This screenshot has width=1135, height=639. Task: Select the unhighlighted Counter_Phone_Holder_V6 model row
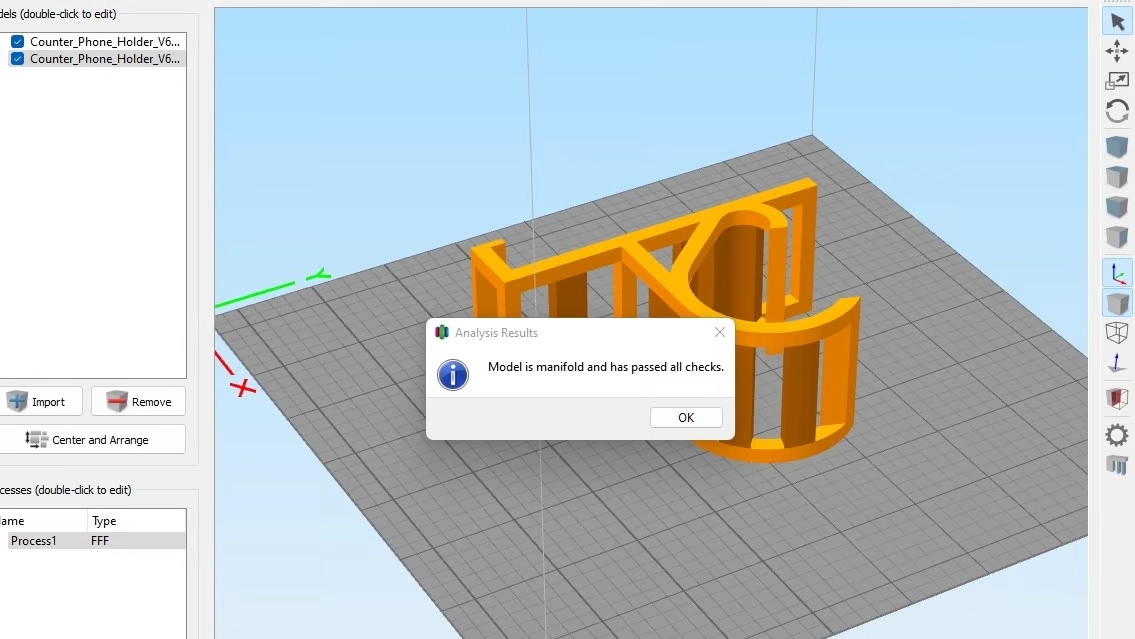96,41
